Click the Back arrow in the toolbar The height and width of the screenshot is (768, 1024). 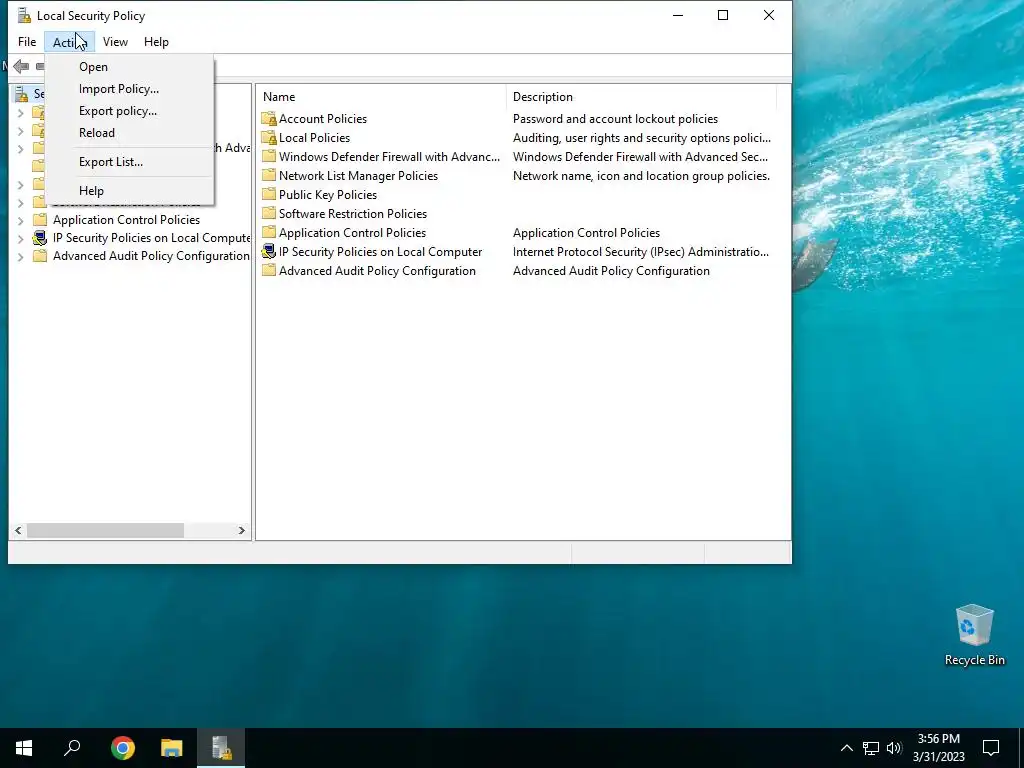point(21,66)
